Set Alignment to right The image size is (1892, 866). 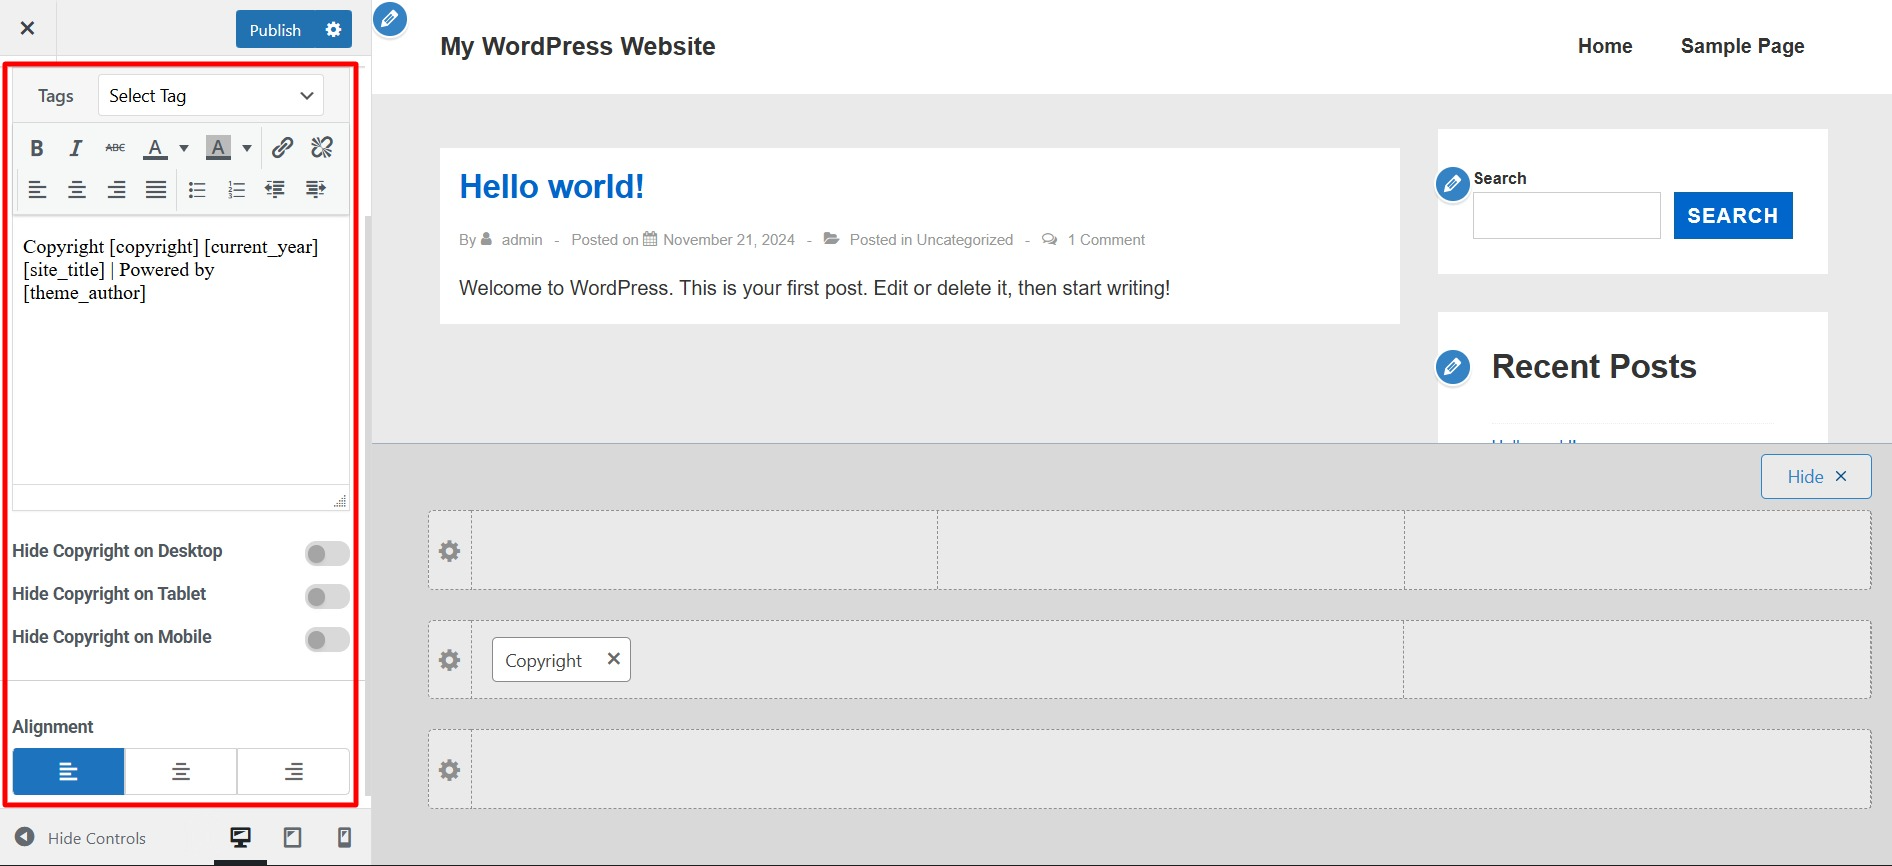294,772
